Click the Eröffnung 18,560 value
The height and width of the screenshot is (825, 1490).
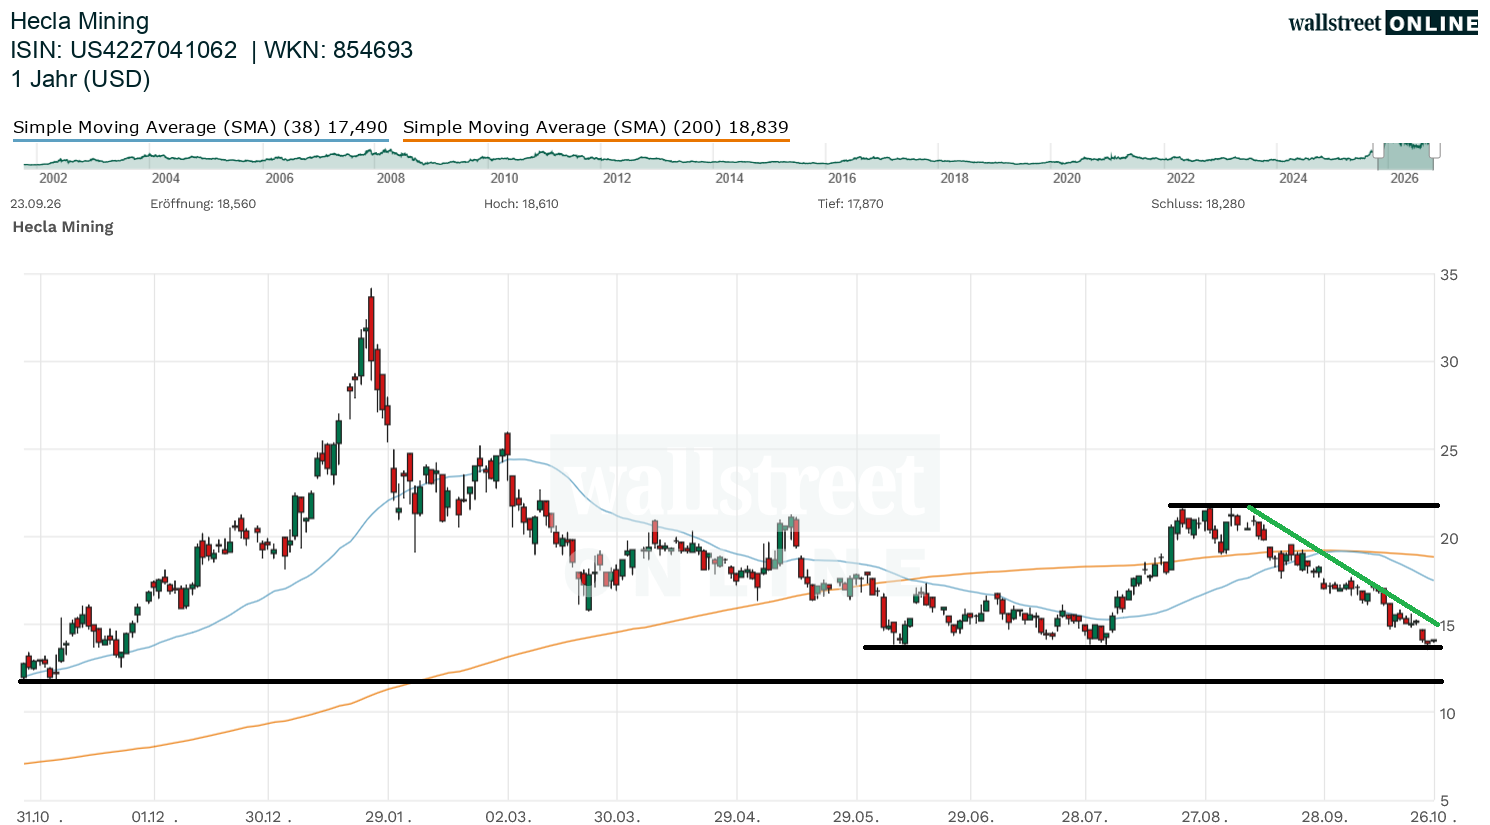point(203,204)
